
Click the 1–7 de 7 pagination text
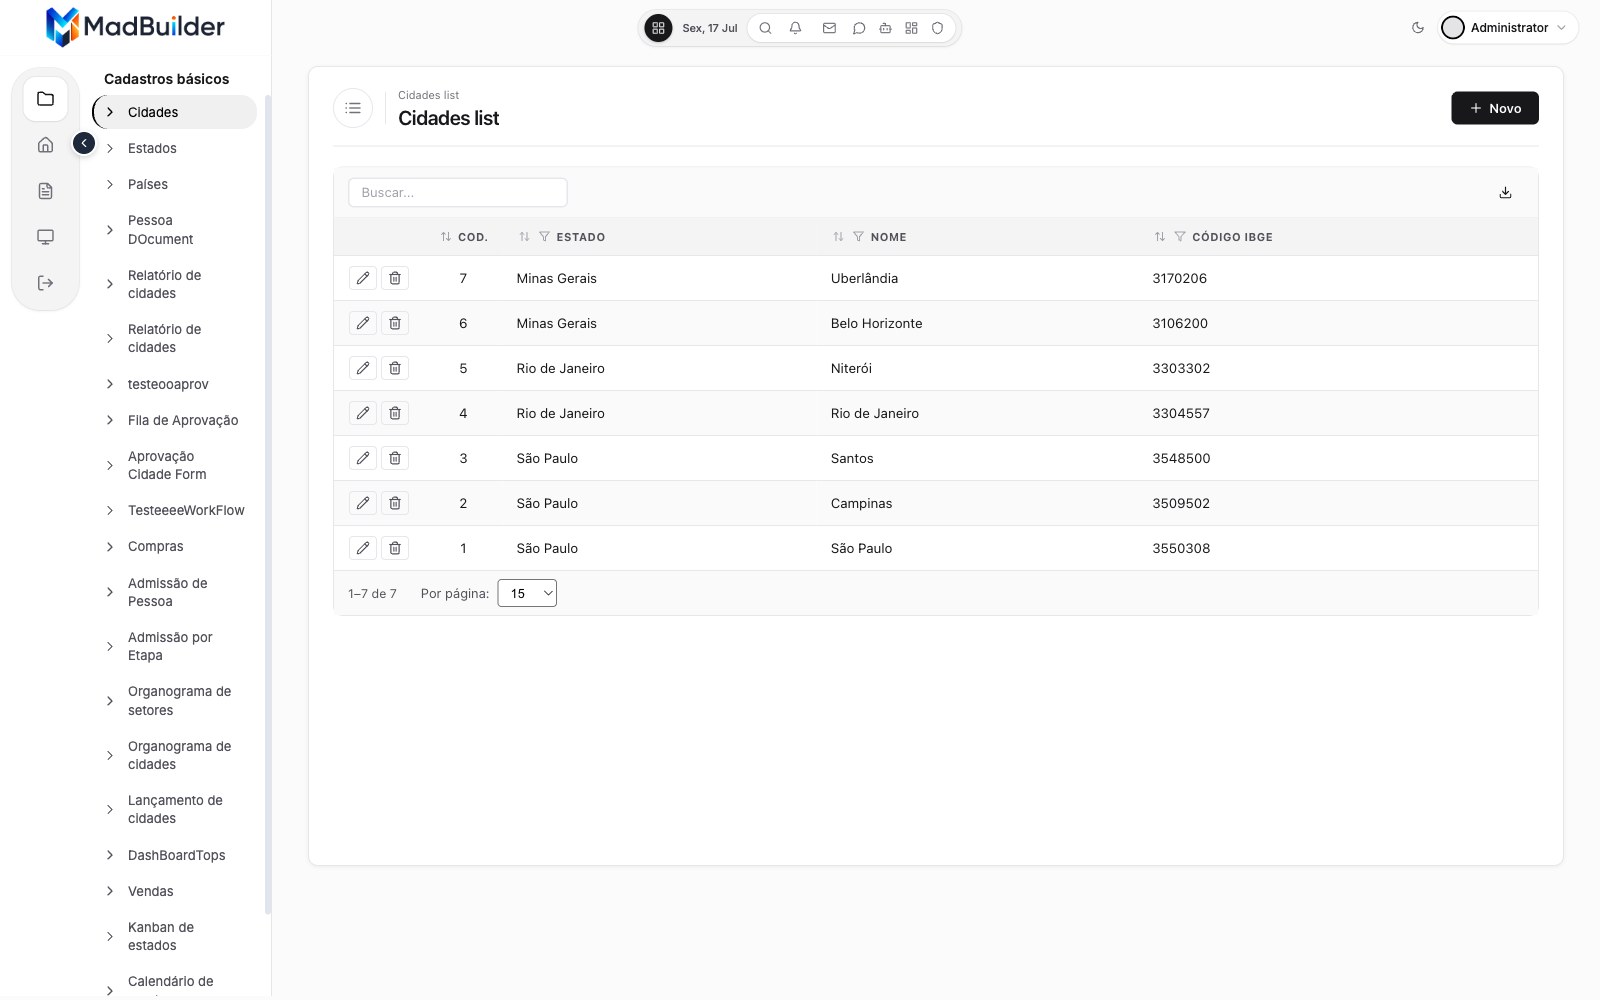point(372,593)
